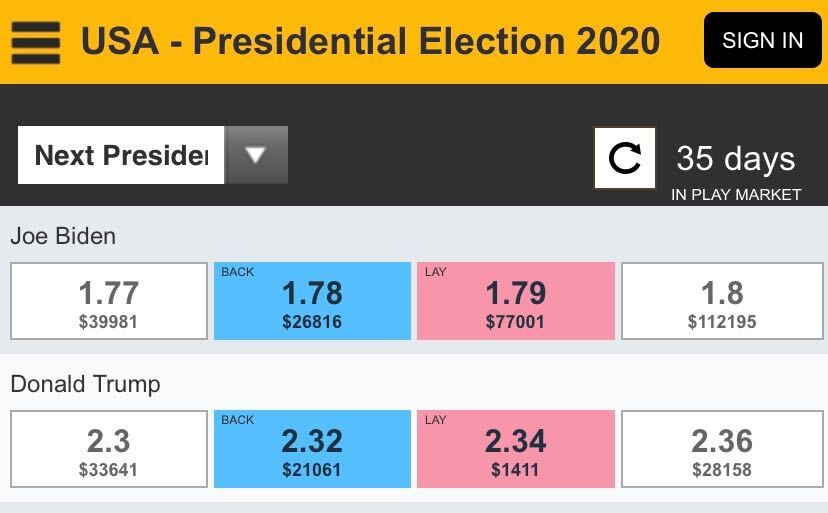Screen dimensions: 828x513
Task: Lay Donald Trump at 2.34
Action: point(515,449)
